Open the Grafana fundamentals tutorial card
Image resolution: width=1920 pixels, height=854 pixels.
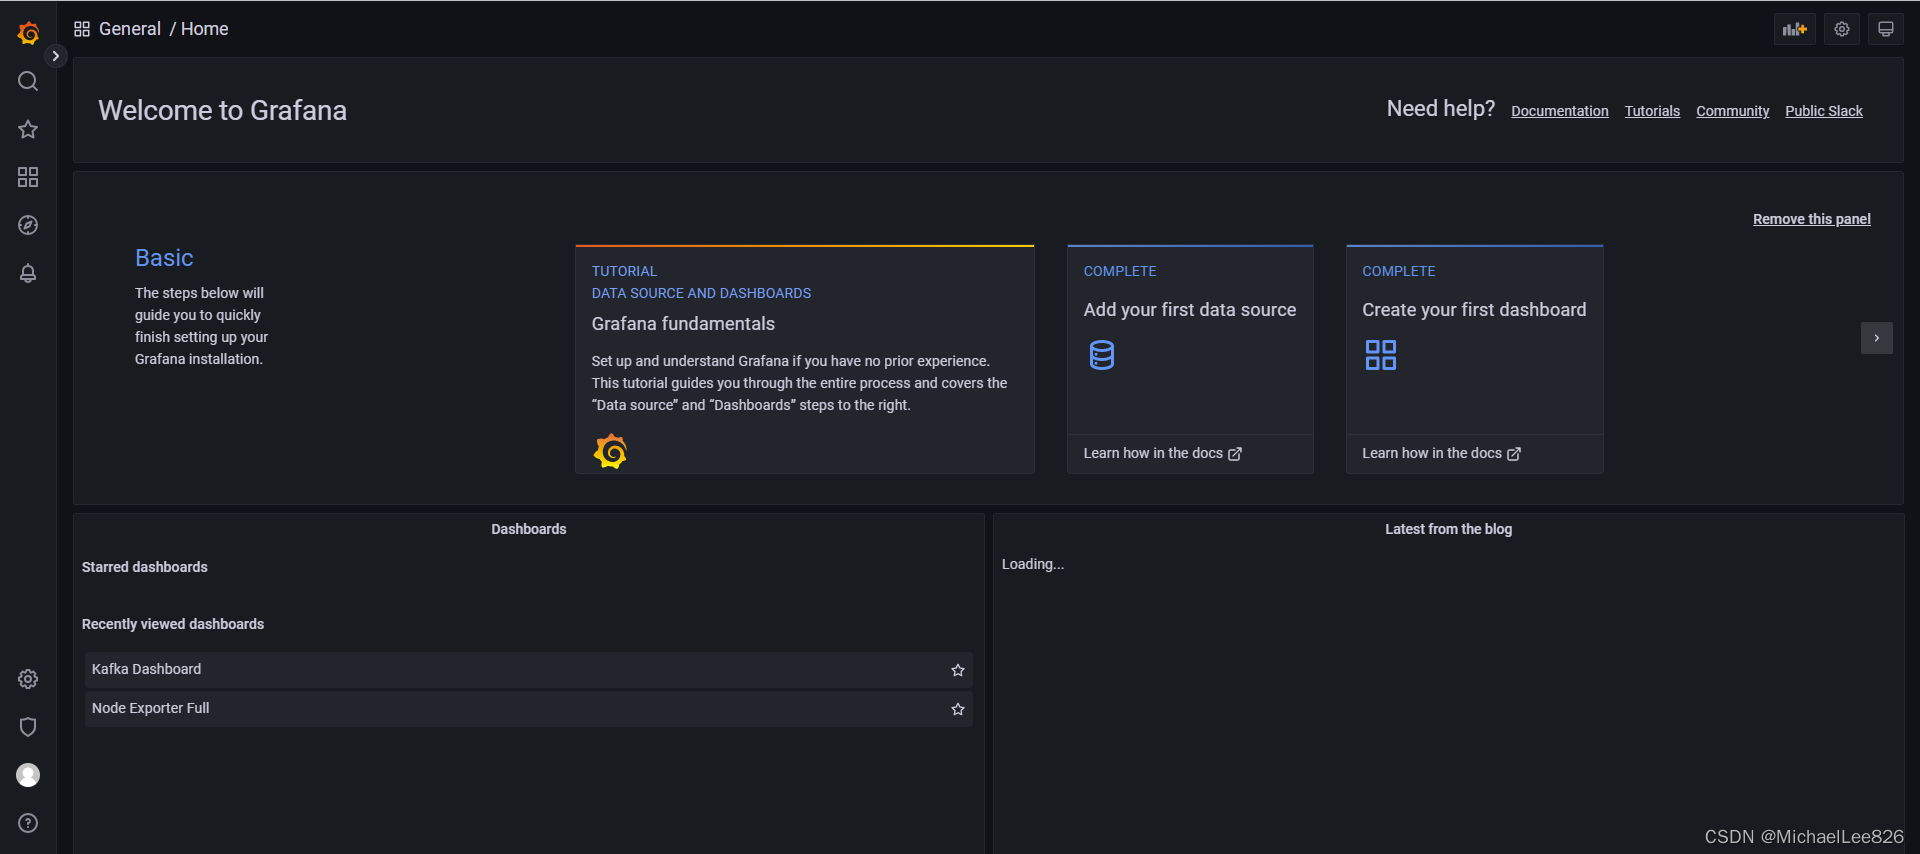804,359
